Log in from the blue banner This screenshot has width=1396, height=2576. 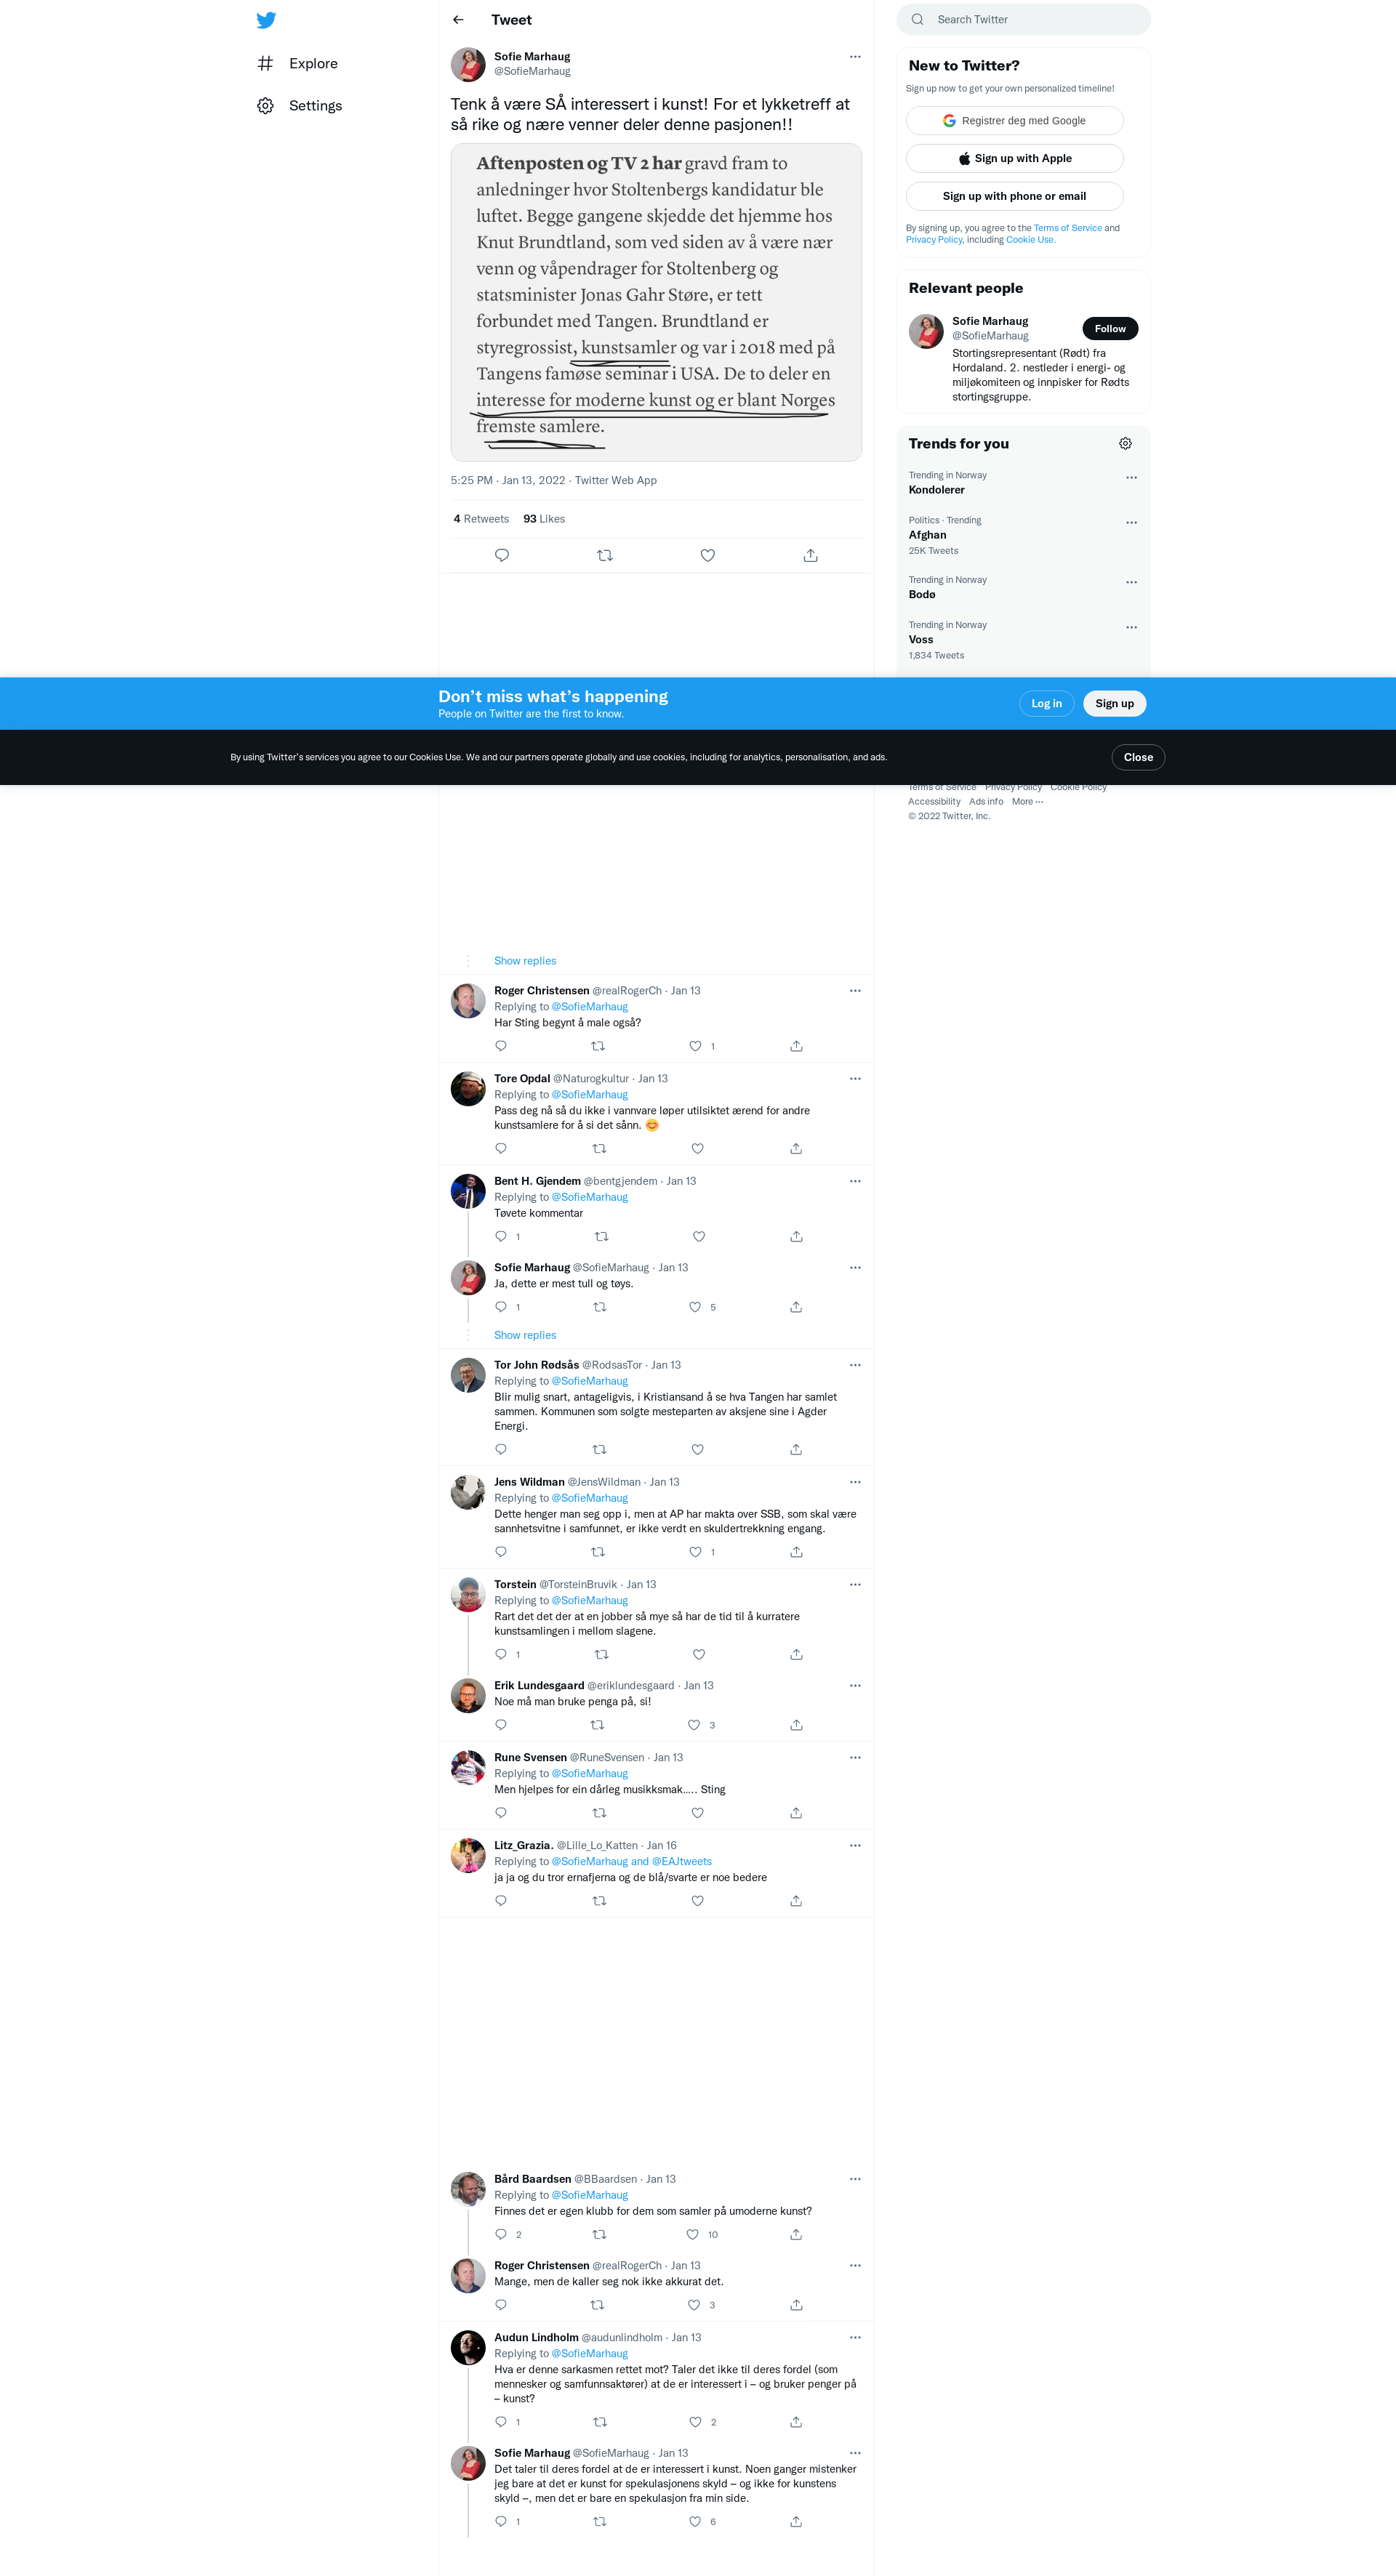pyautogui.click(x=1046, y=704)
